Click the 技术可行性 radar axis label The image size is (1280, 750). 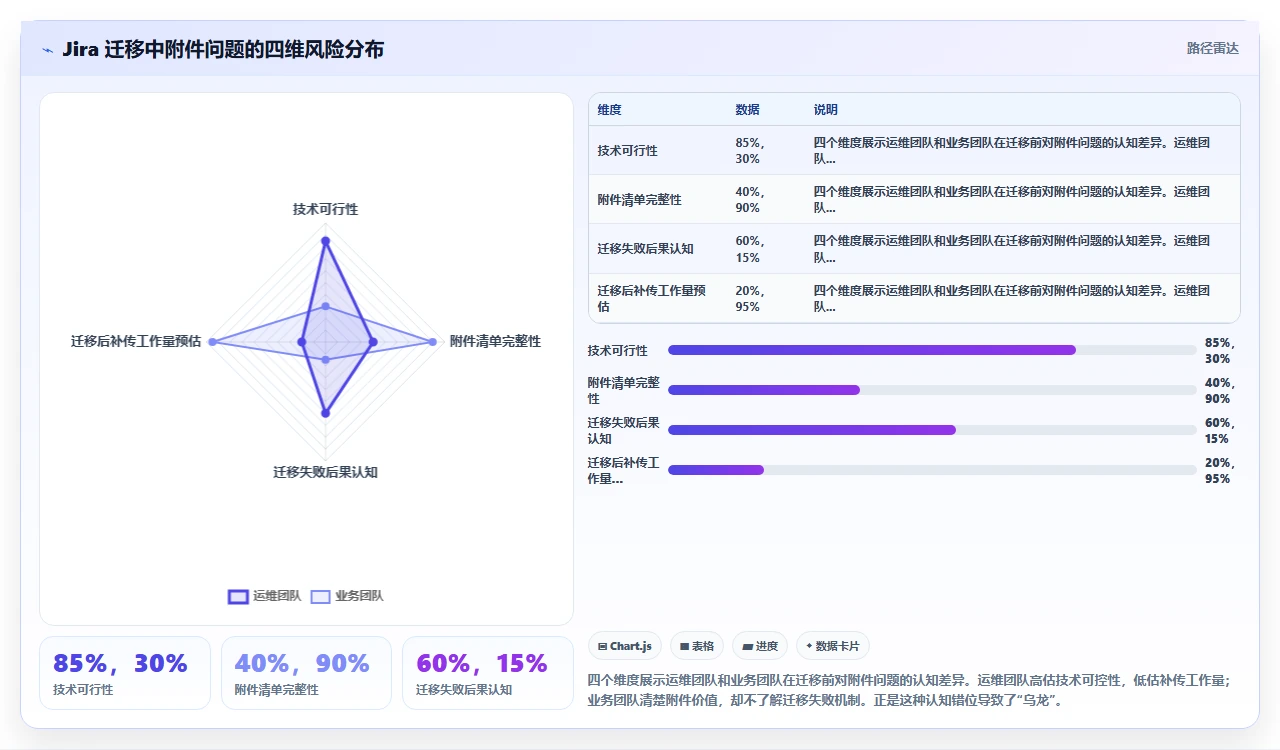(325, 209)
